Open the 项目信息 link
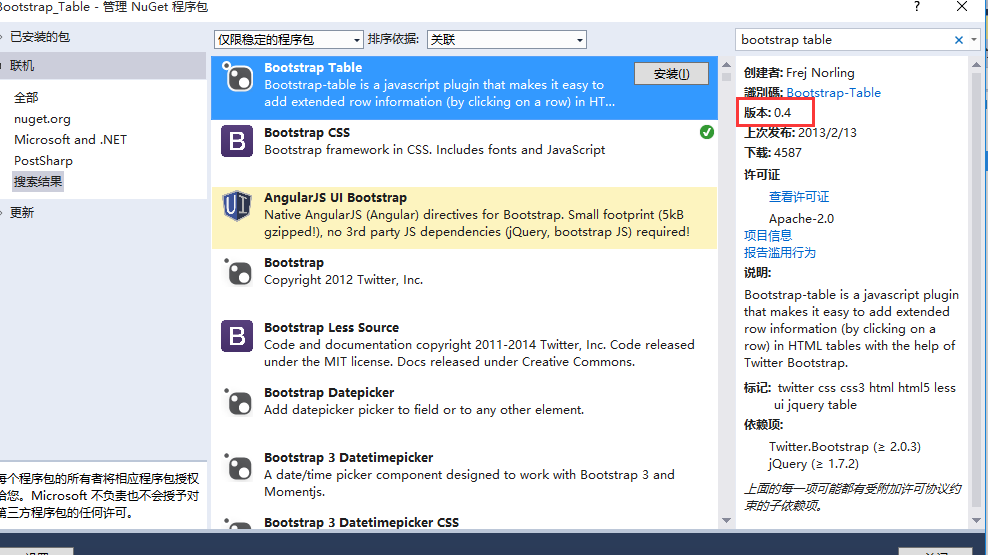 coord(767,236)
